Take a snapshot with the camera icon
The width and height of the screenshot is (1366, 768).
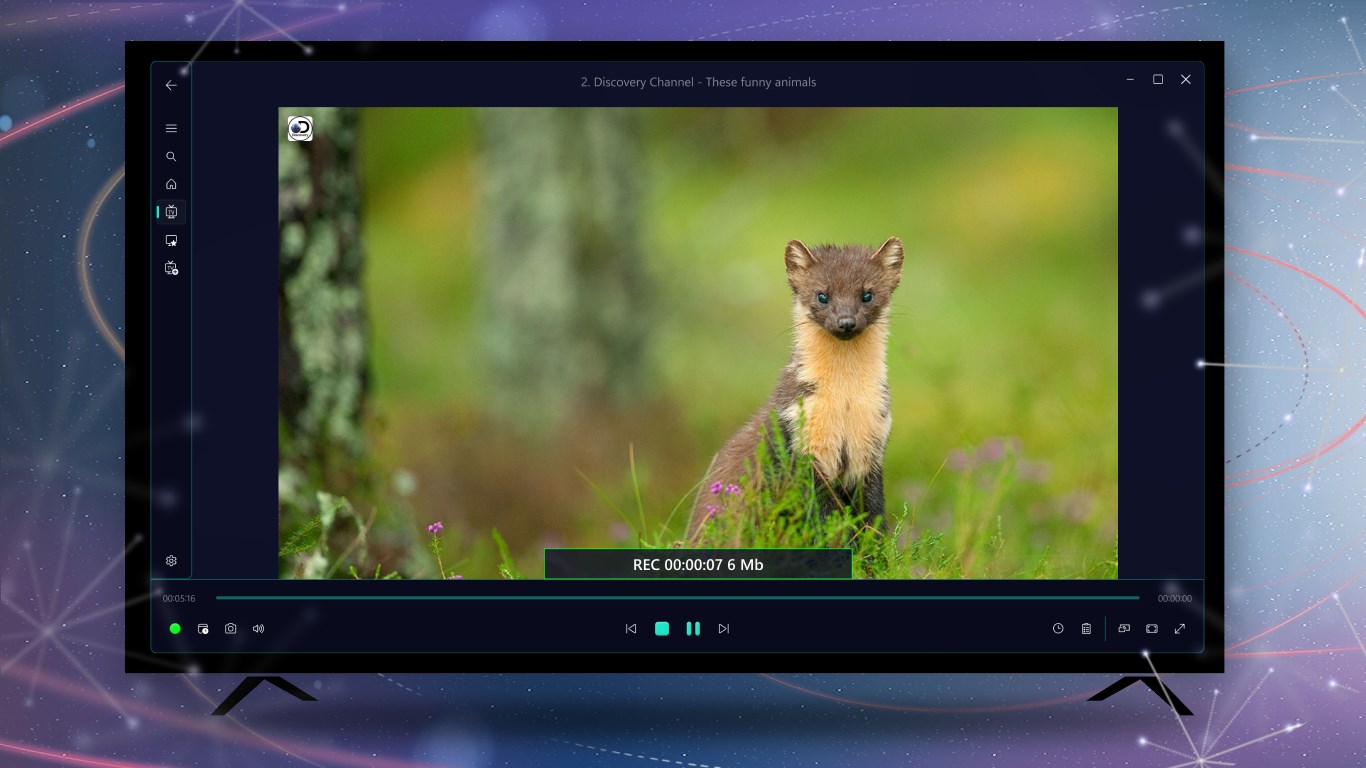click(x=231, y=629)
